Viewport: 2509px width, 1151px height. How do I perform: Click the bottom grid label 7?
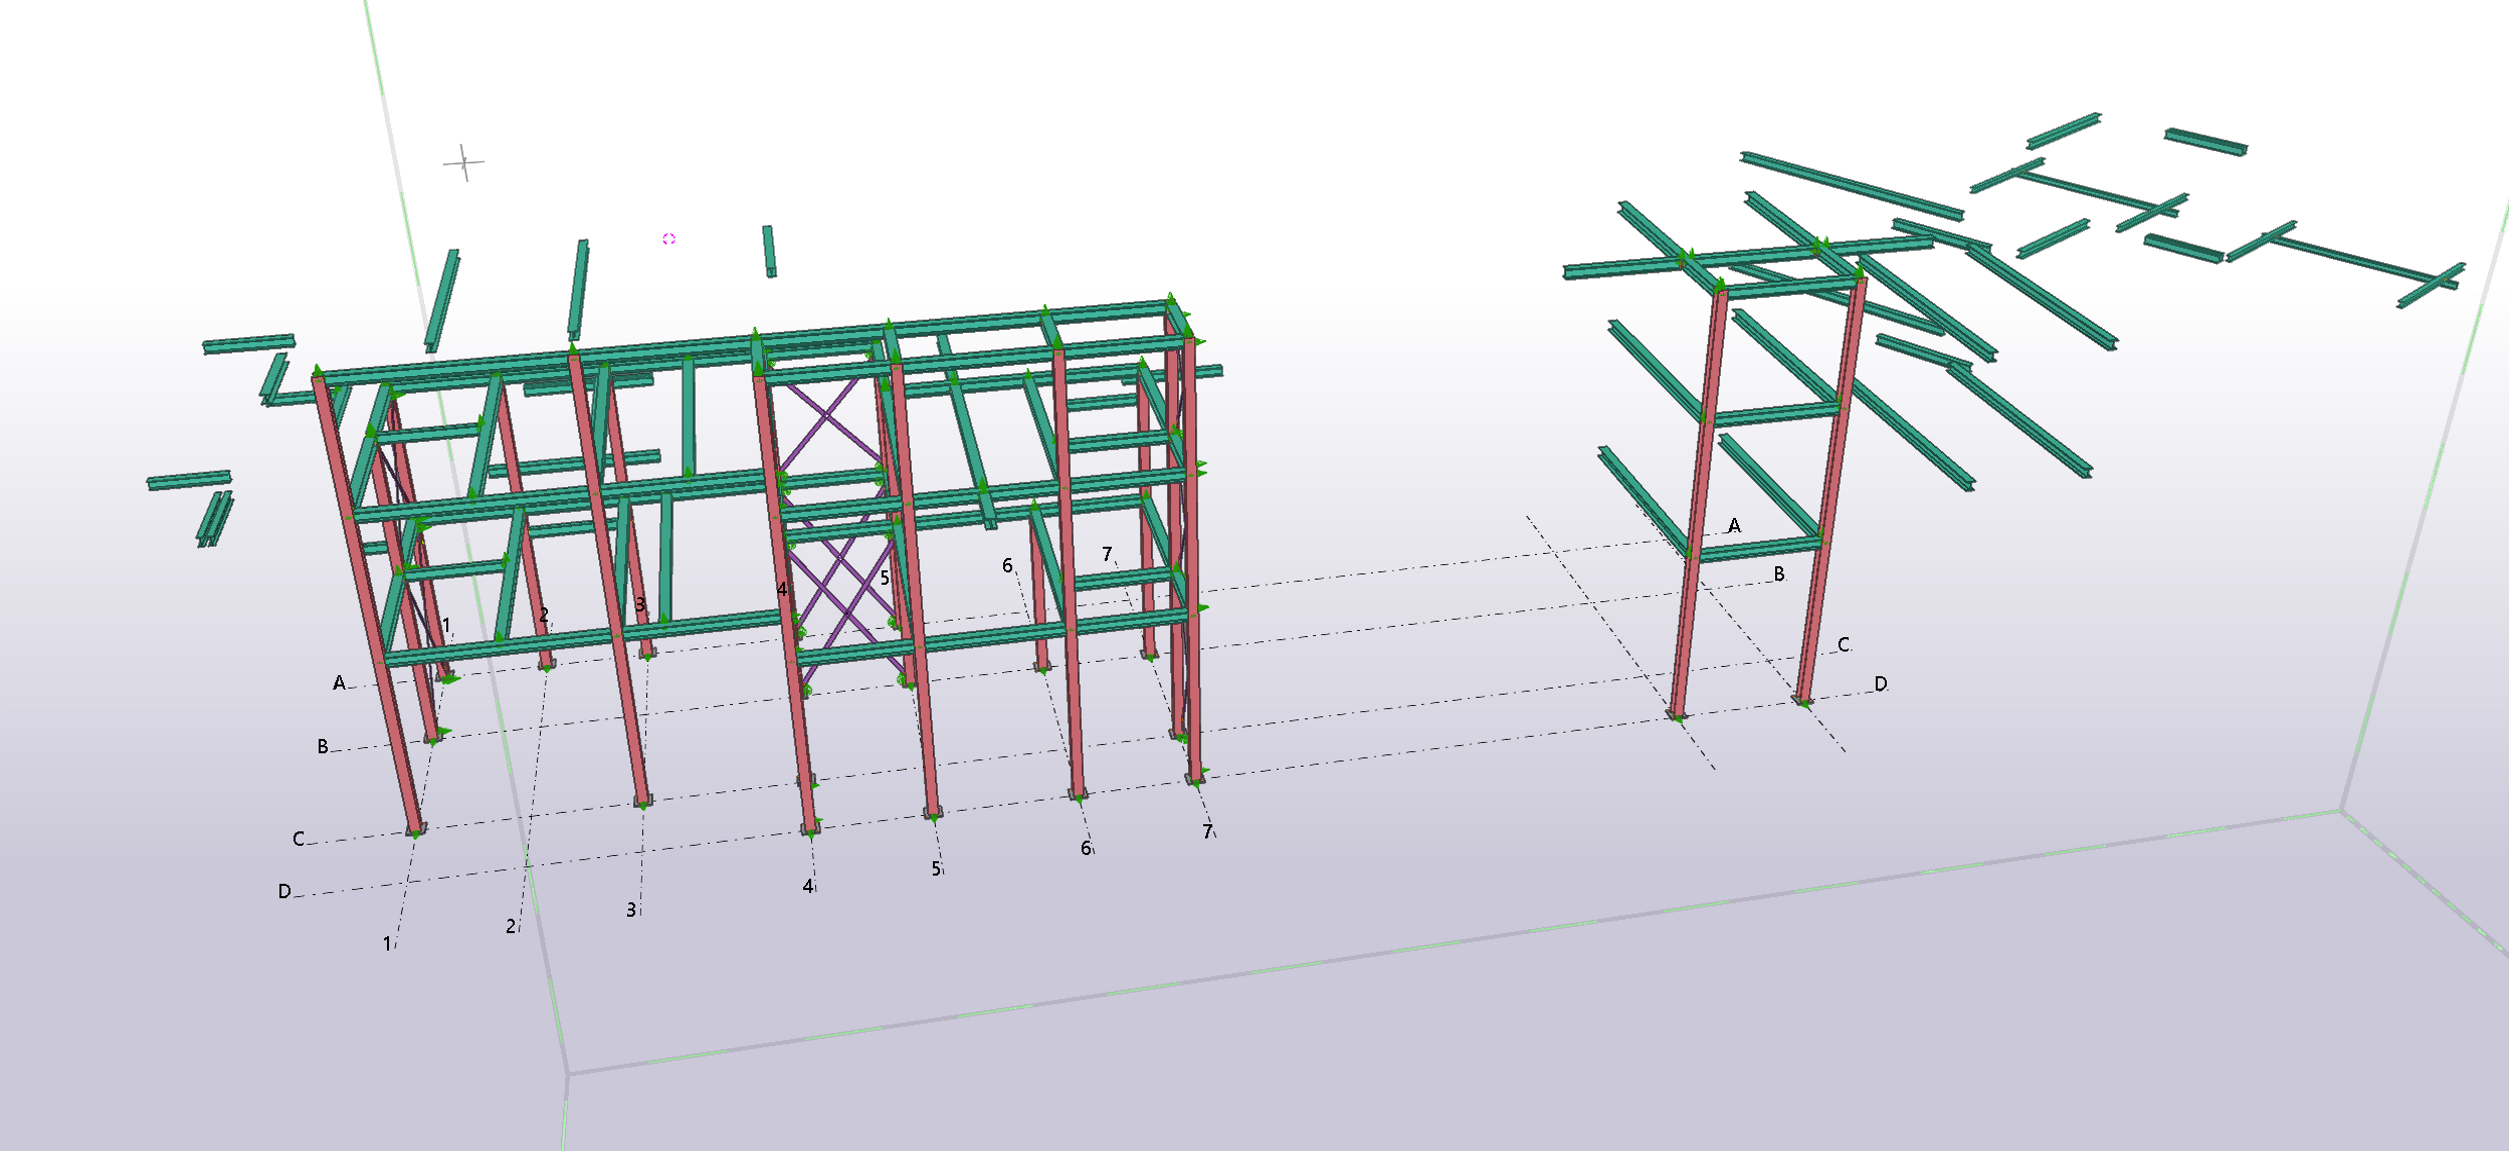point(1207,832)
